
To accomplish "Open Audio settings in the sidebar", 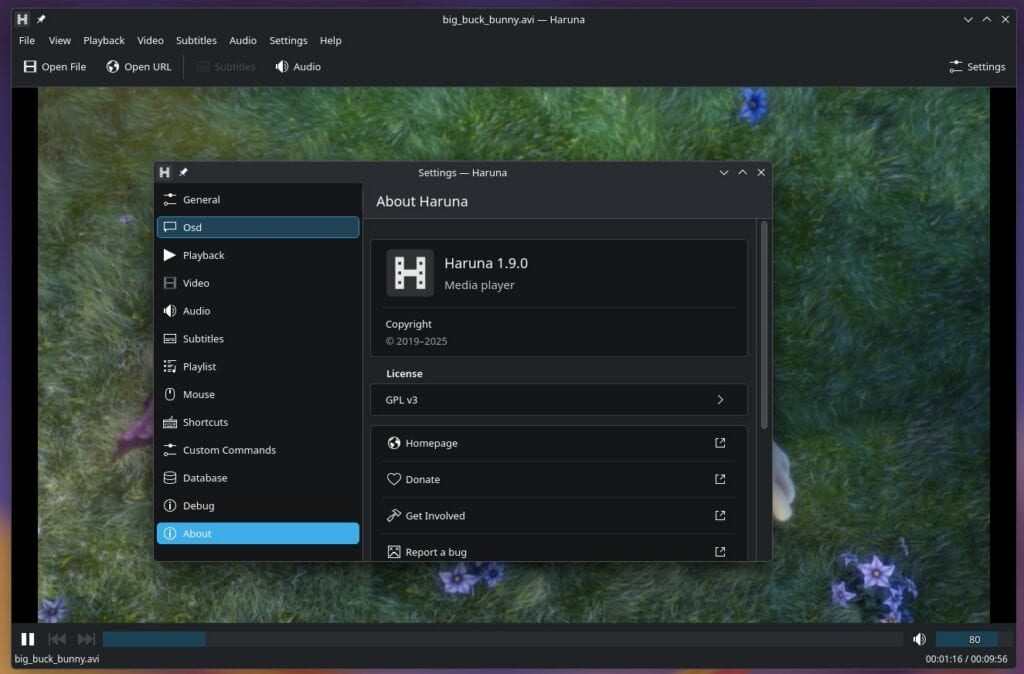I will tap(258, 311).
